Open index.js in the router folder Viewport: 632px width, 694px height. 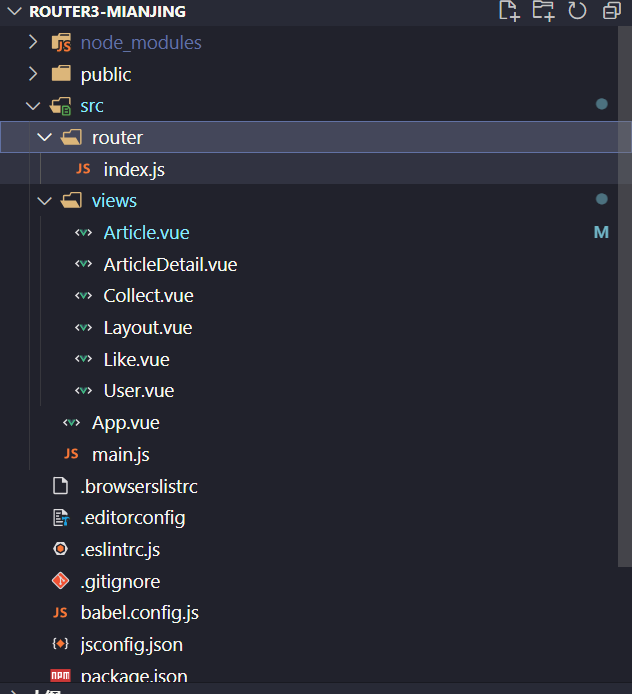(134, 170)
